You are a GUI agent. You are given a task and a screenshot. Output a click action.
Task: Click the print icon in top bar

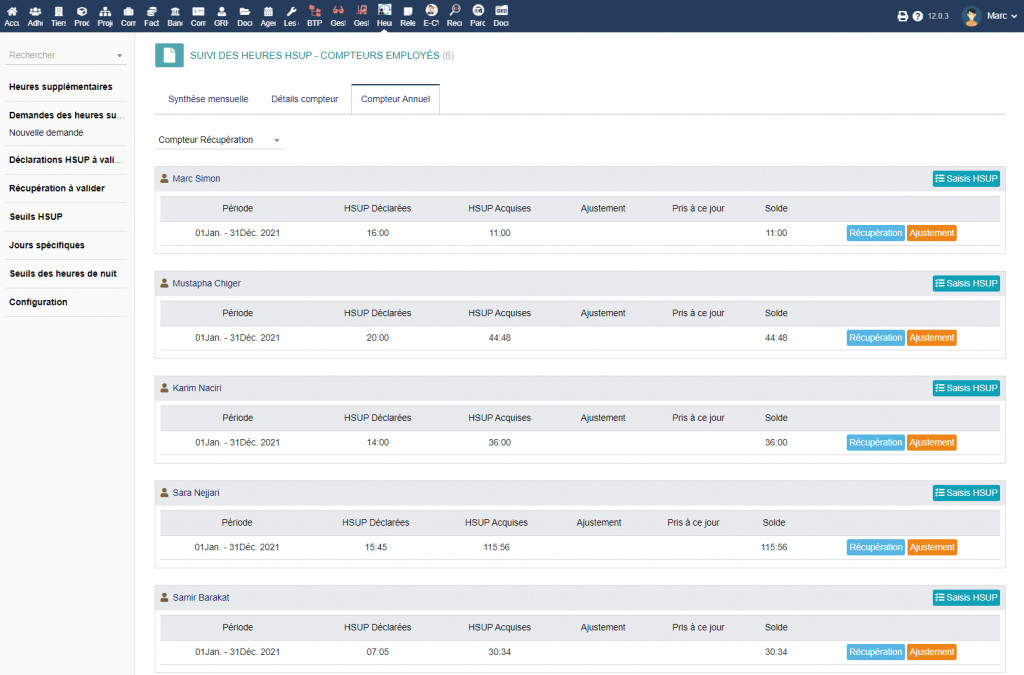[902, 16]
